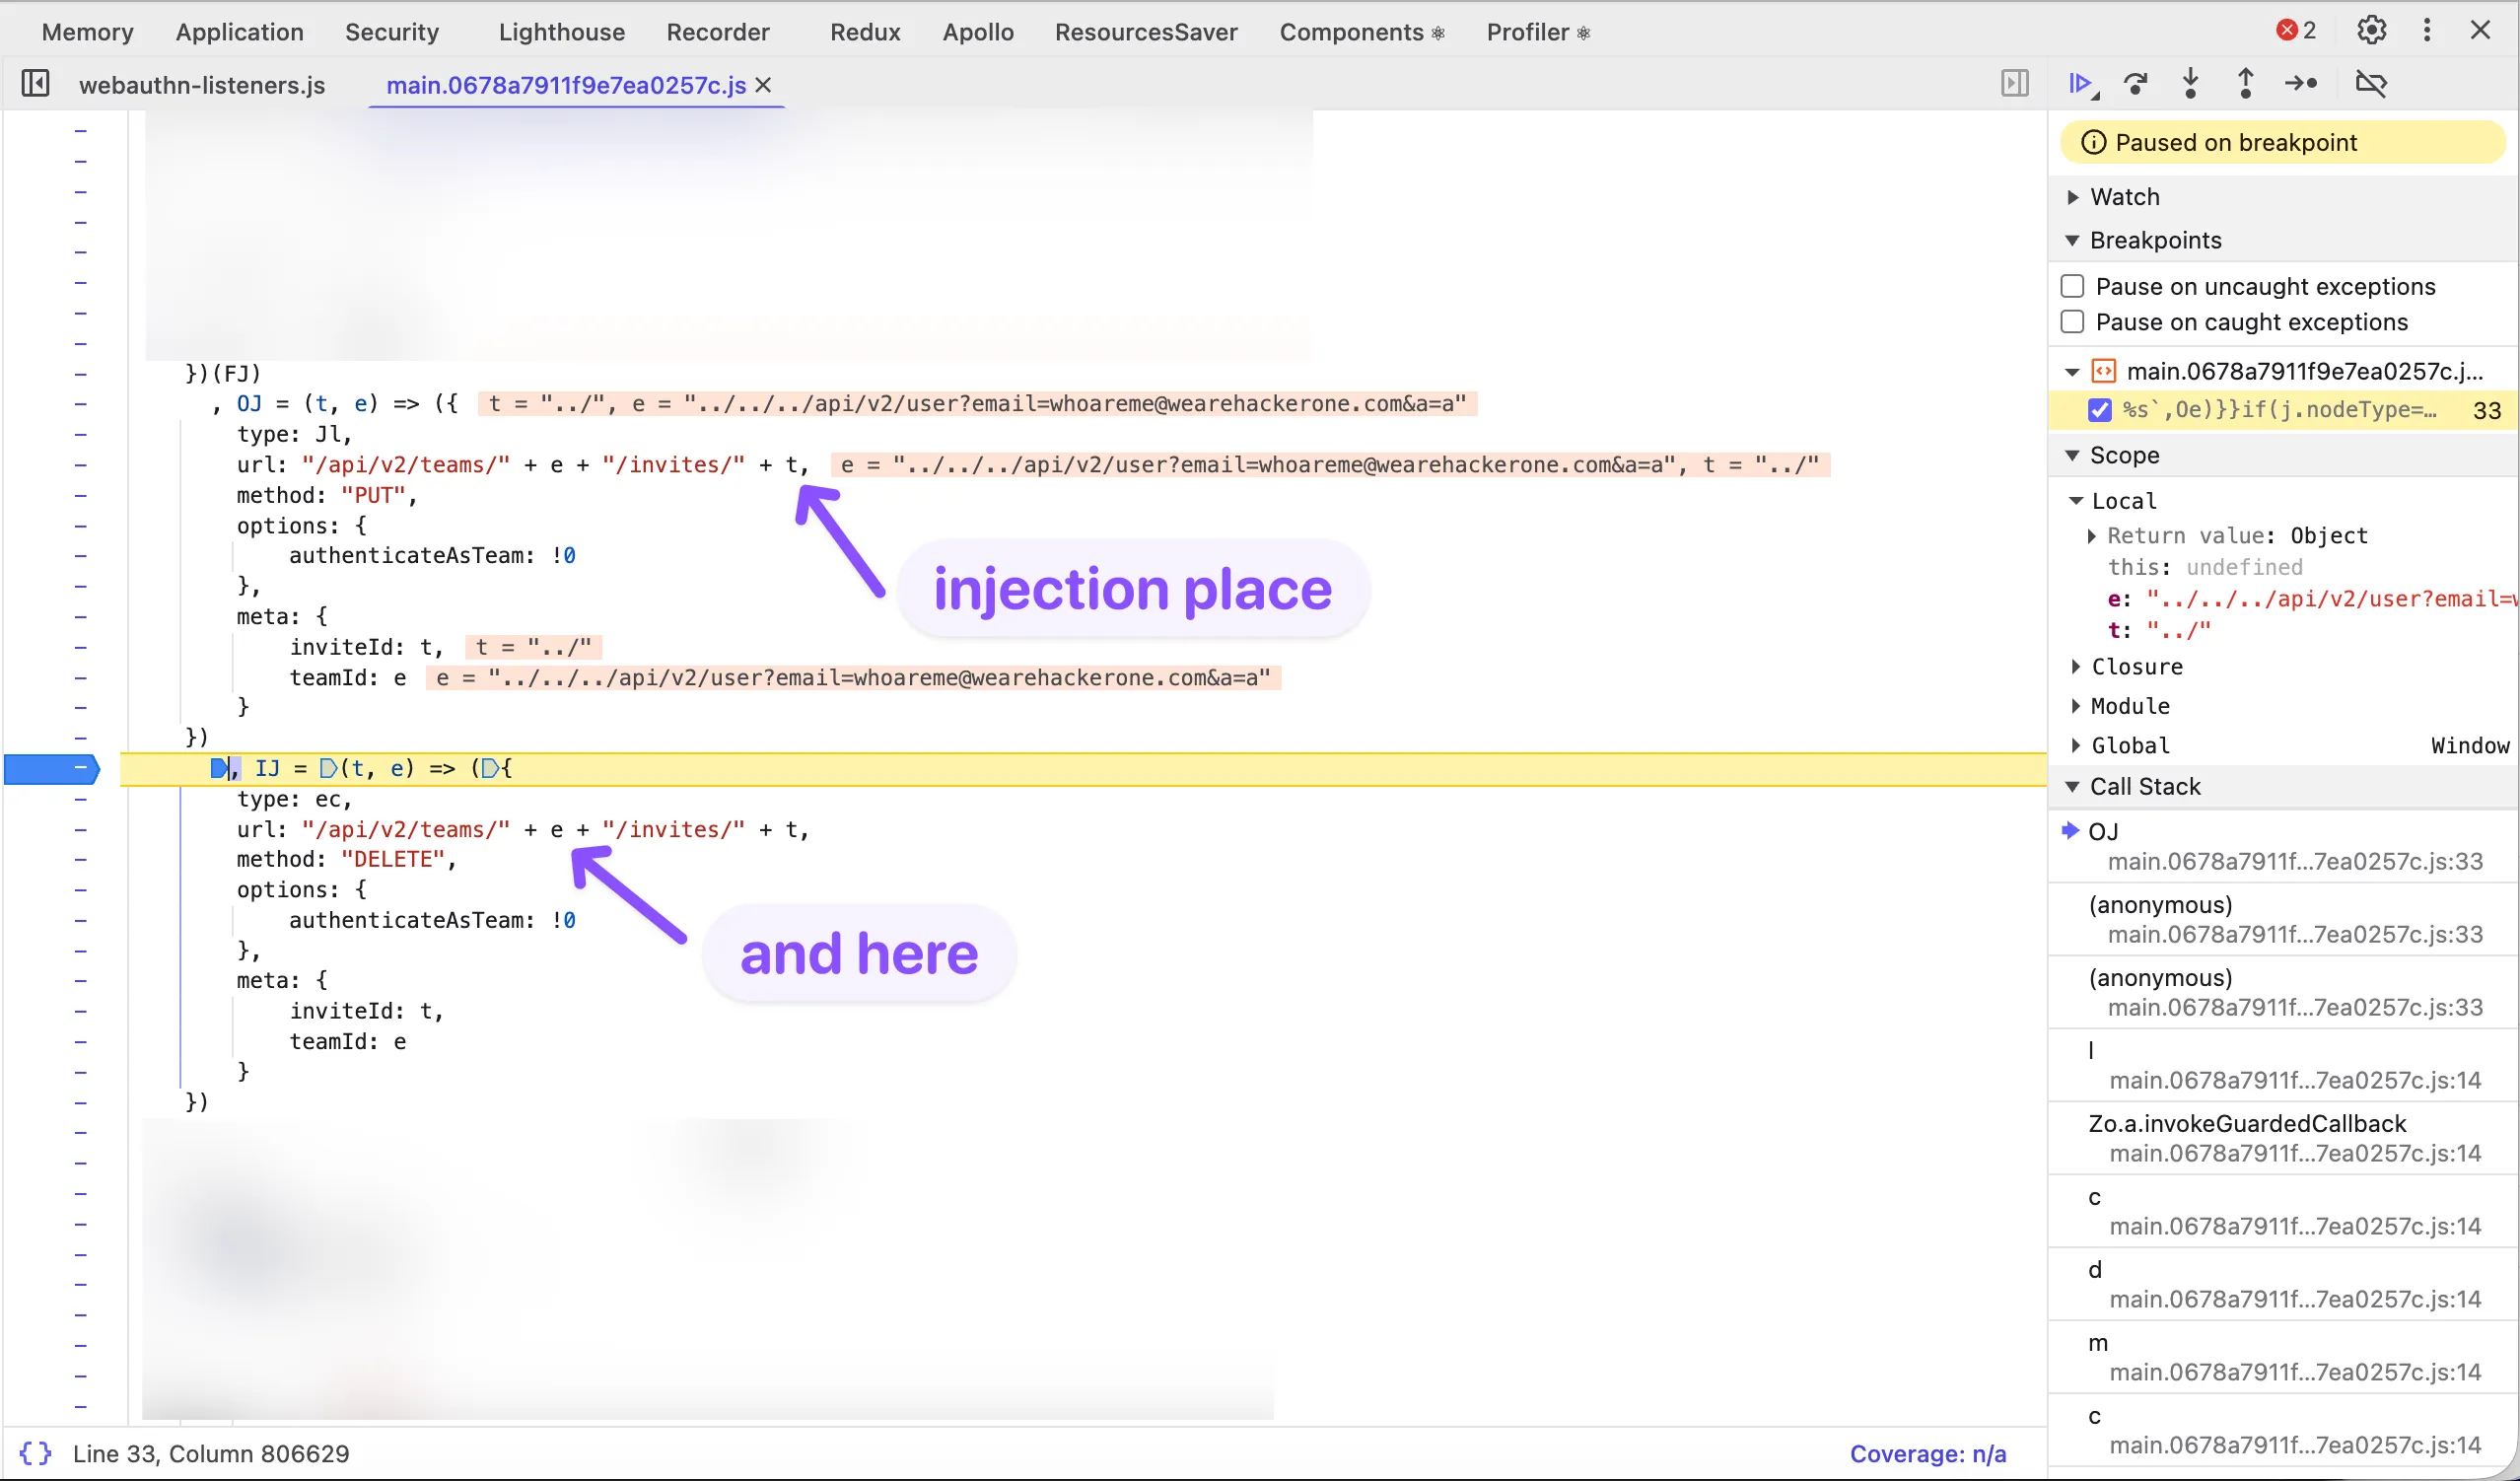Open the console errors counter showing 2
Image resolution: width=2520 pixels, height=1481 pixels.
[2294, 30]
